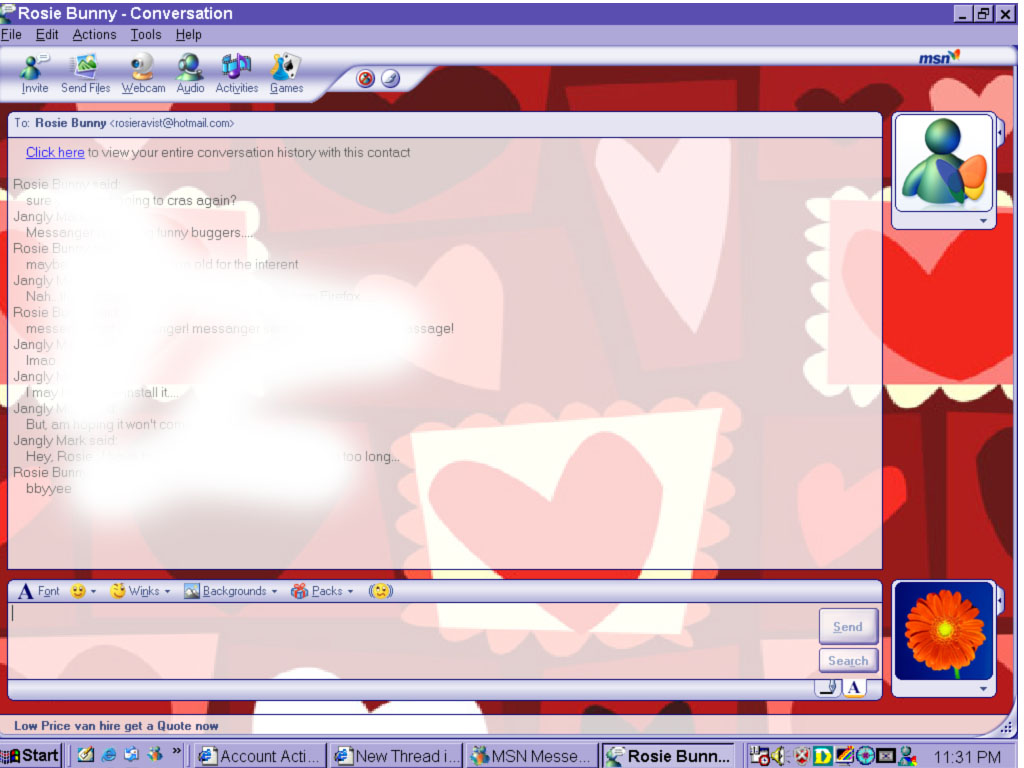Open the Send Files option

(x=86, y=74)
